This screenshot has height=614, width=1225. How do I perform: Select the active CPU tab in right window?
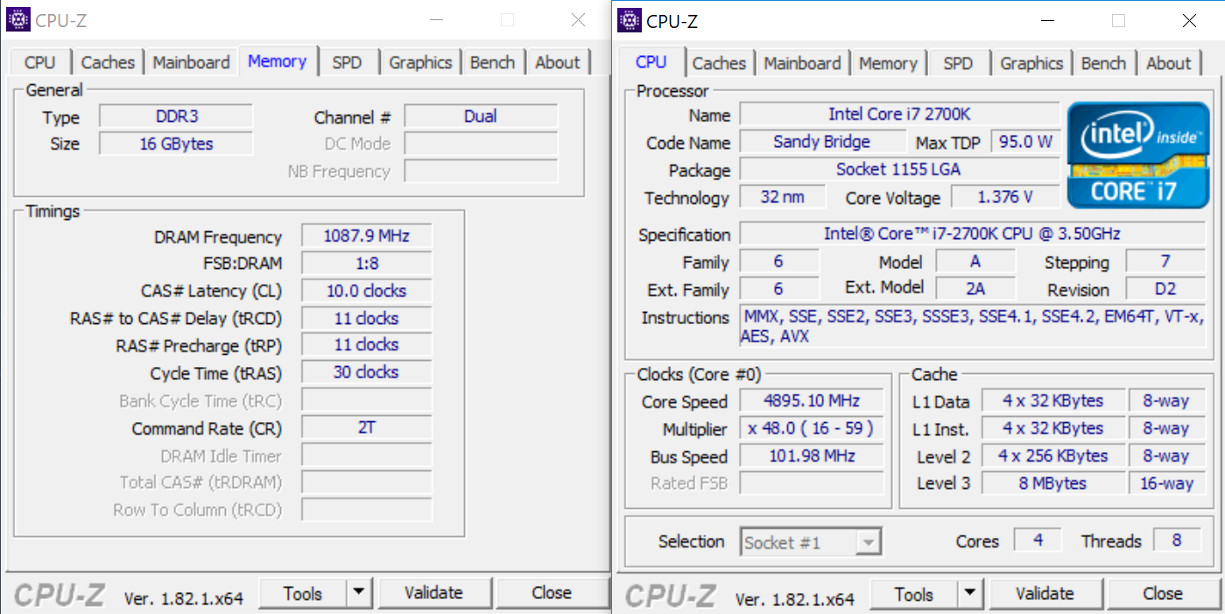point(651,61)
